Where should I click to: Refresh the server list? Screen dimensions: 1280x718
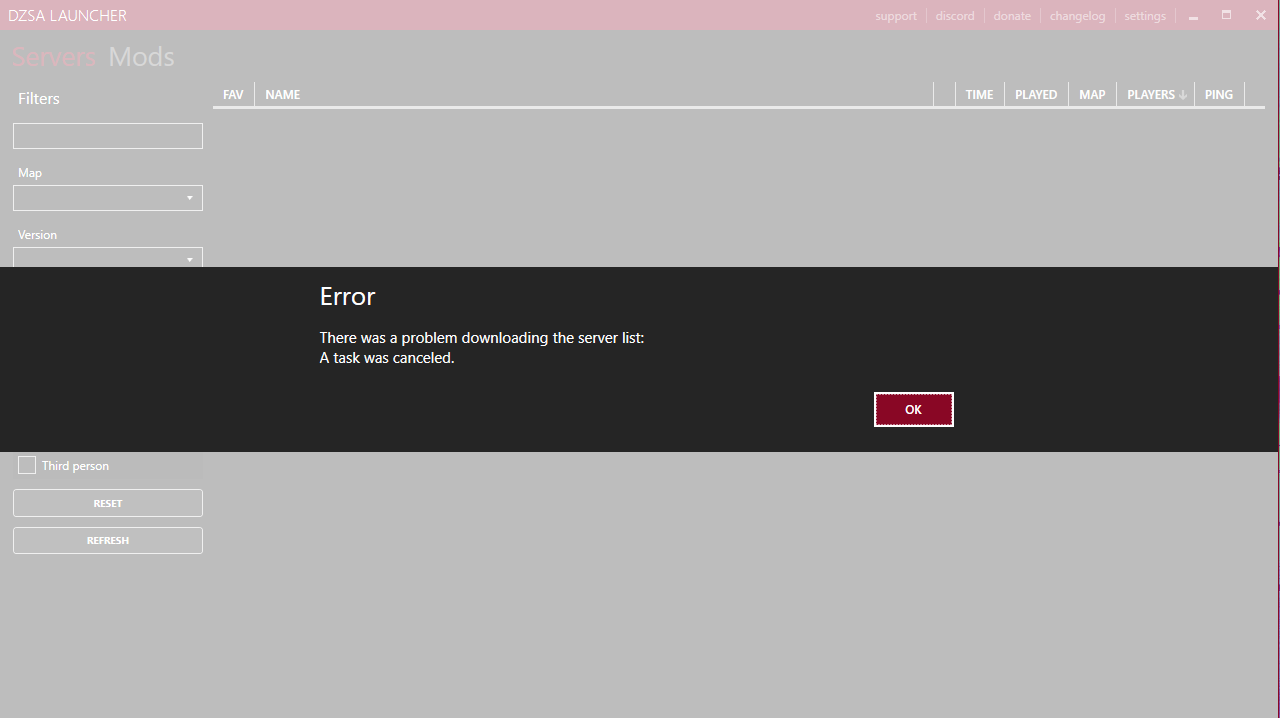[x=108, y=540]
